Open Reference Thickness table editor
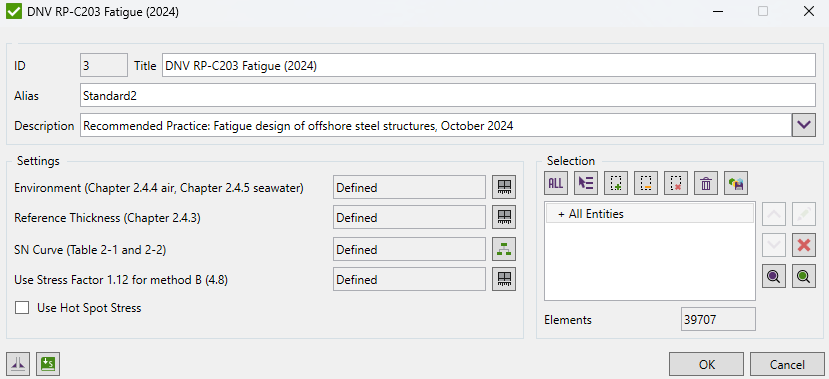Screen dimensions: 829x379 504,217
